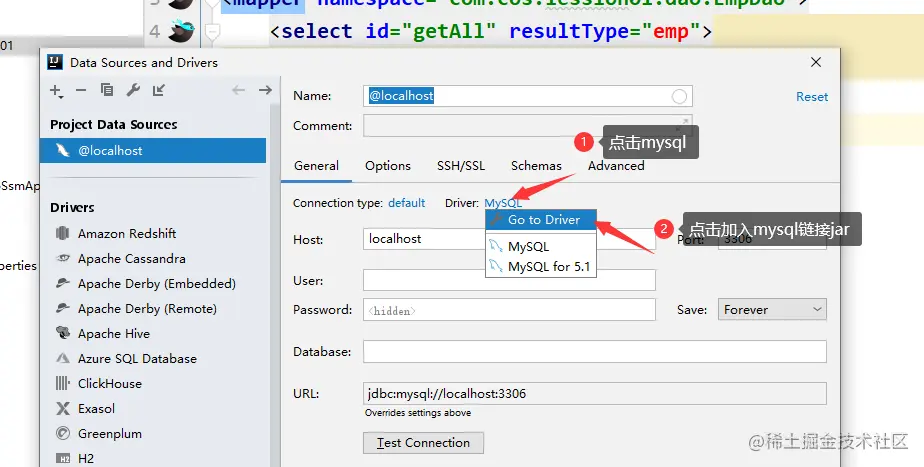Switch to the General tab
Screen dimensions: 924x467
coord(316,166)
